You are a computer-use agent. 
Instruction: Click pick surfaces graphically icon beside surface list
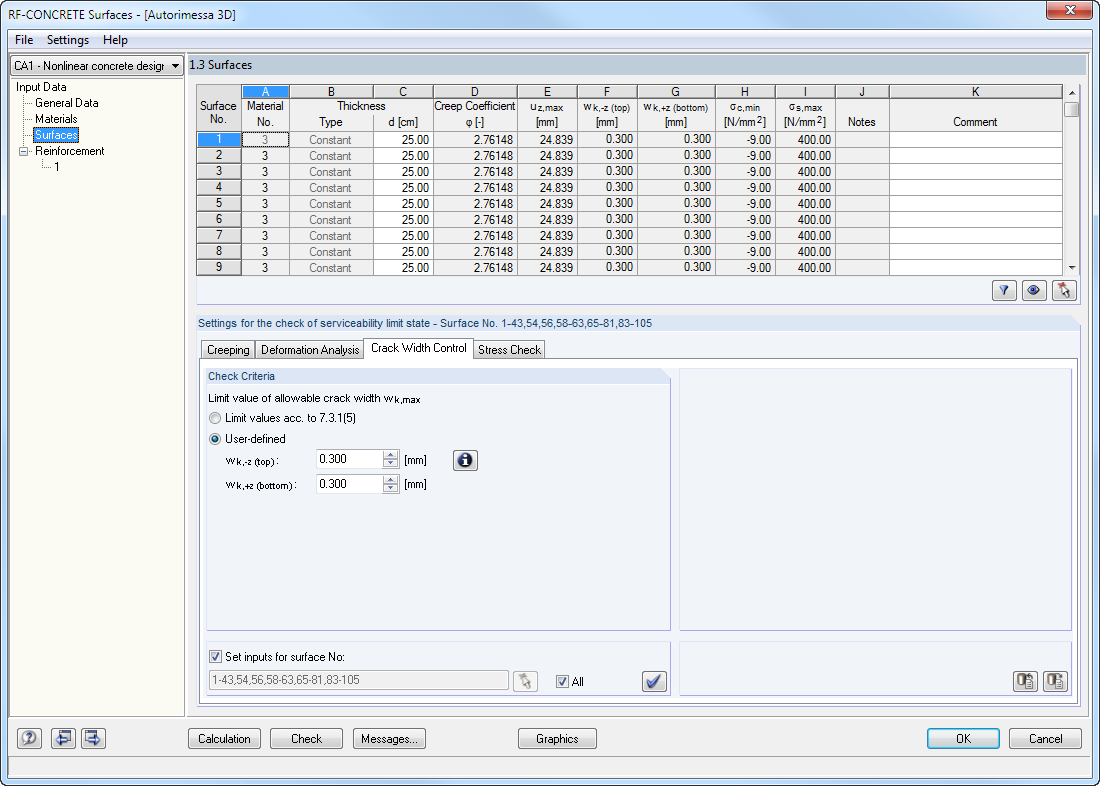(x=525, y=681)
